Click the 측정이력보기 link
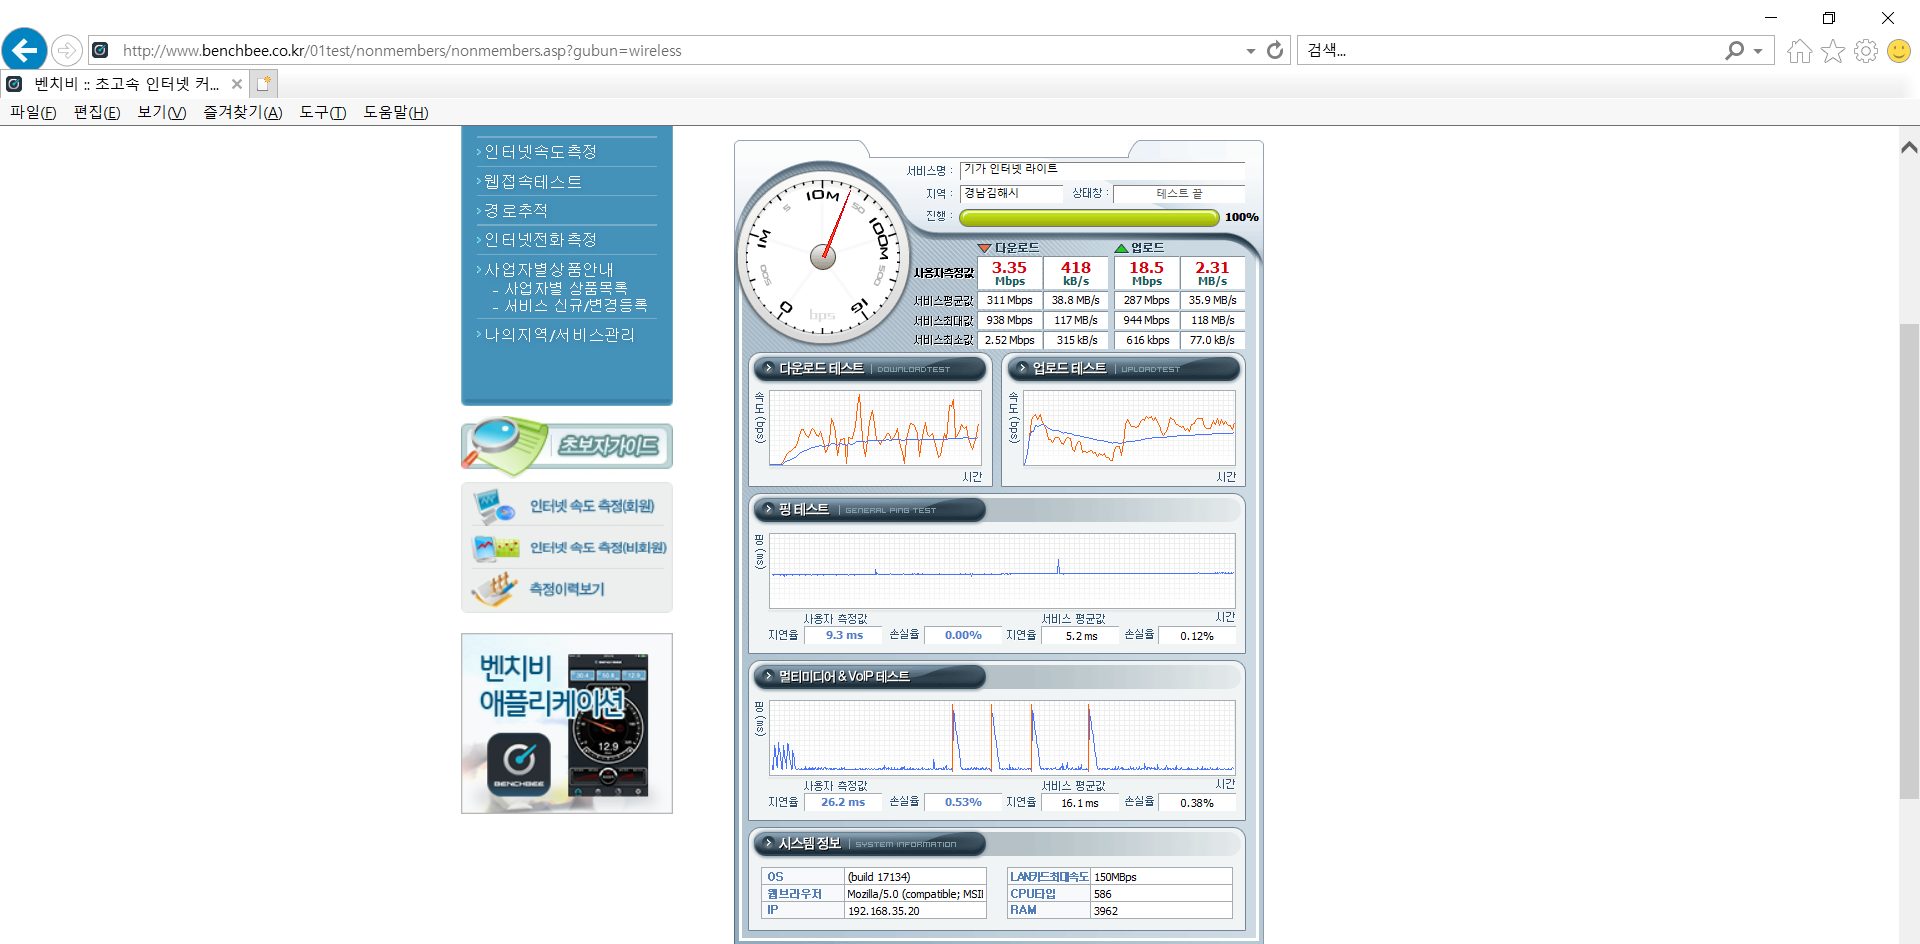This screenshot has width=1920, height=944. click(566, 589)
